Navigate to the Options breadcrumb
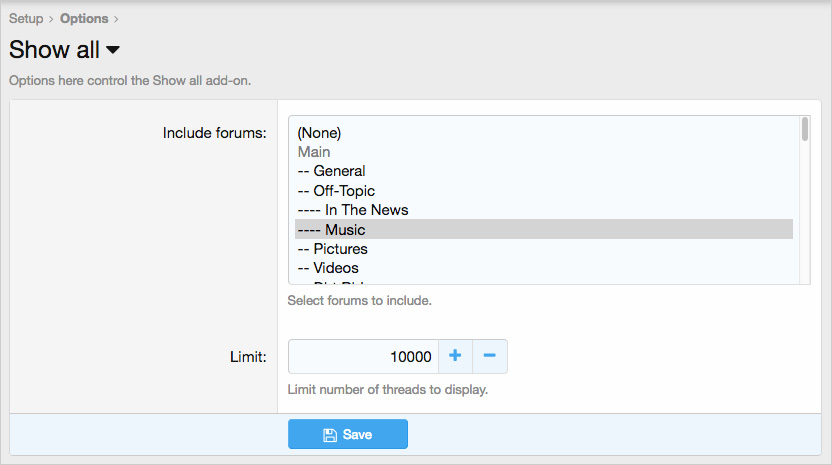The height and width of the screenshot is (465, 832). [84, 18]
